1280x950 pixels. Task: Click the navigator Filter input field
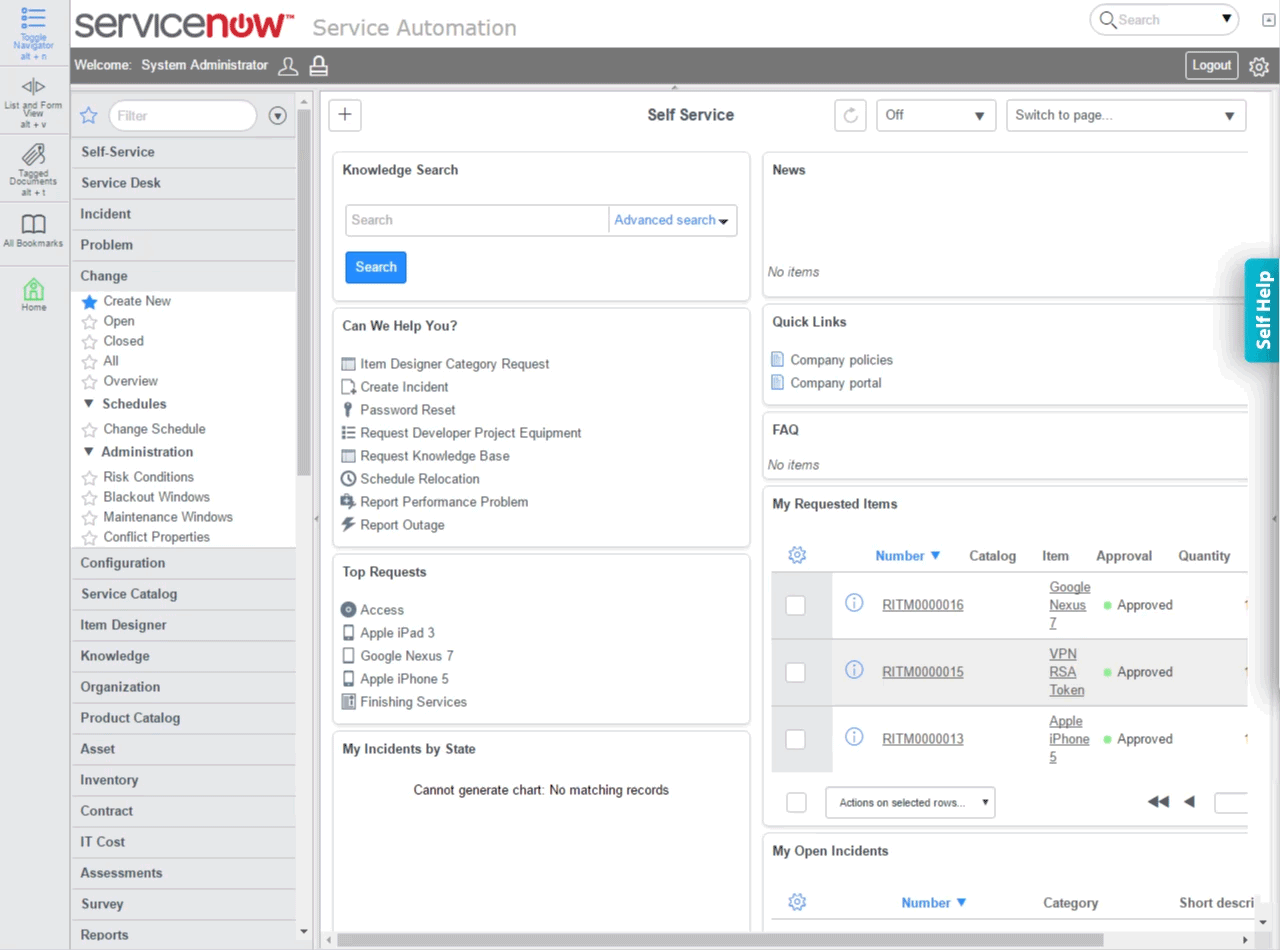[183, 116]
